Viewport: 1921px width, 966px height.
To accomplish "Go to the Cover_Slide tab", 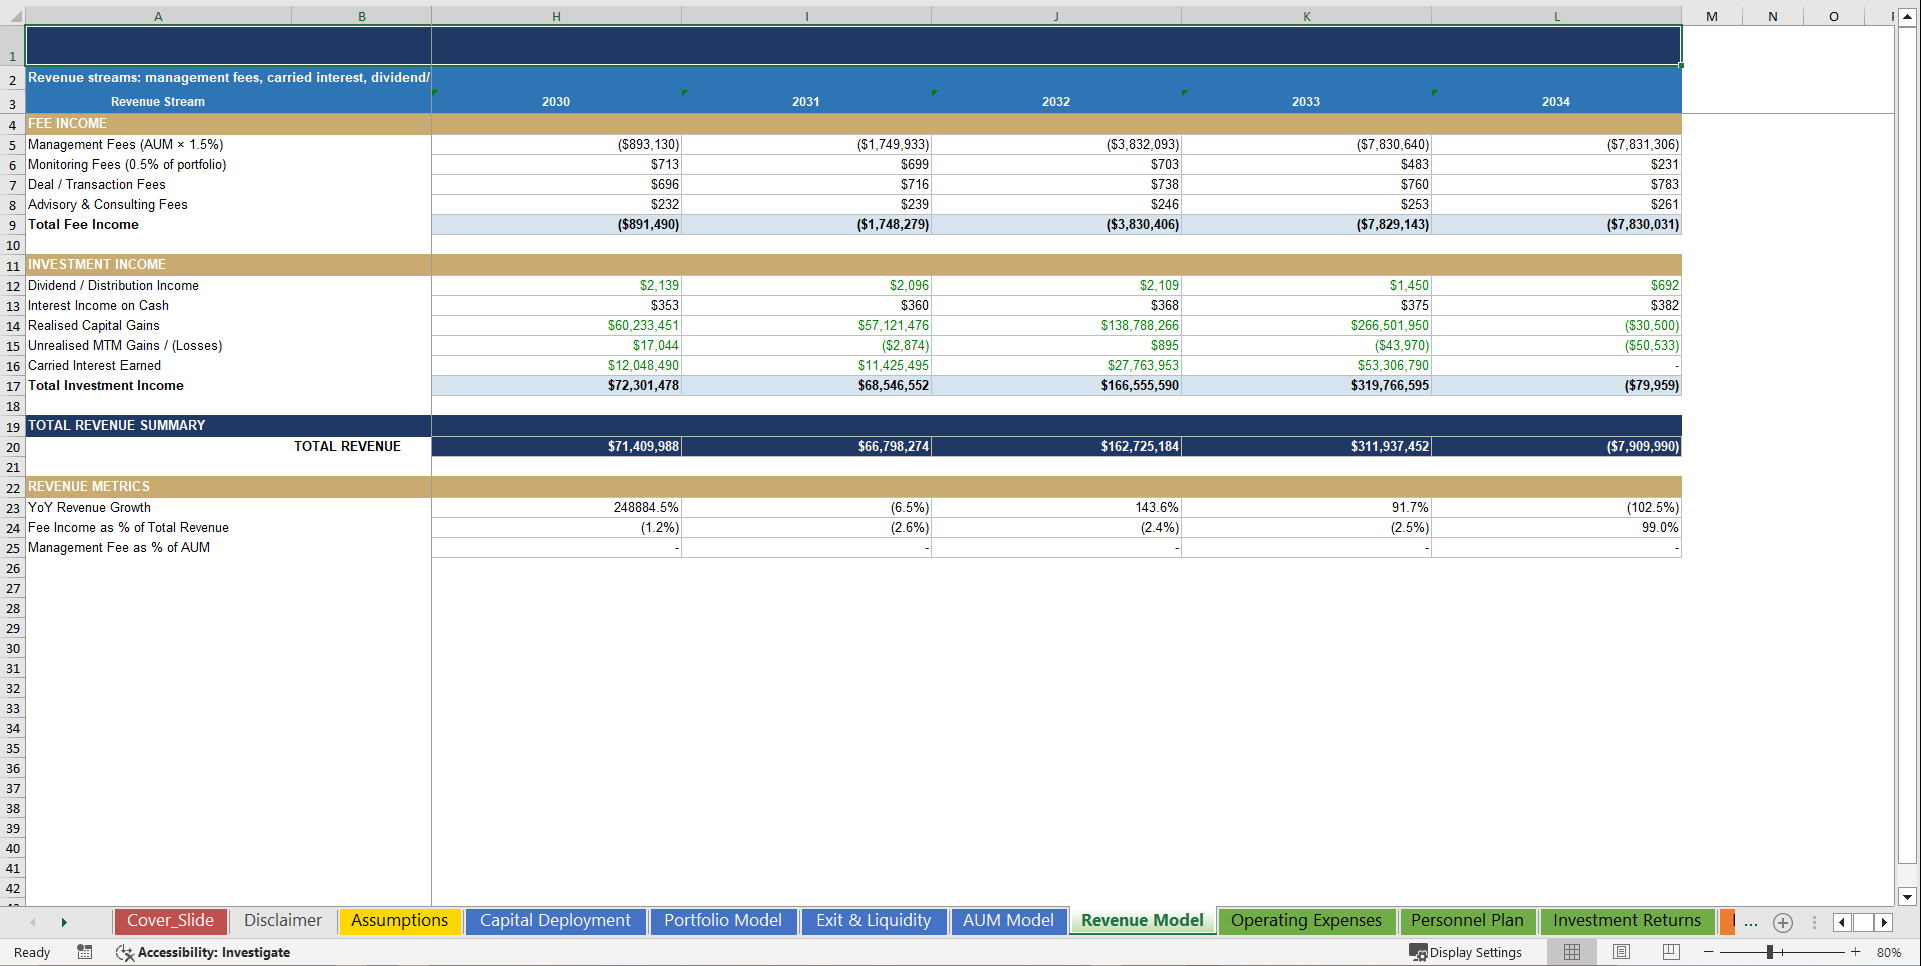I will click(170, 920).
